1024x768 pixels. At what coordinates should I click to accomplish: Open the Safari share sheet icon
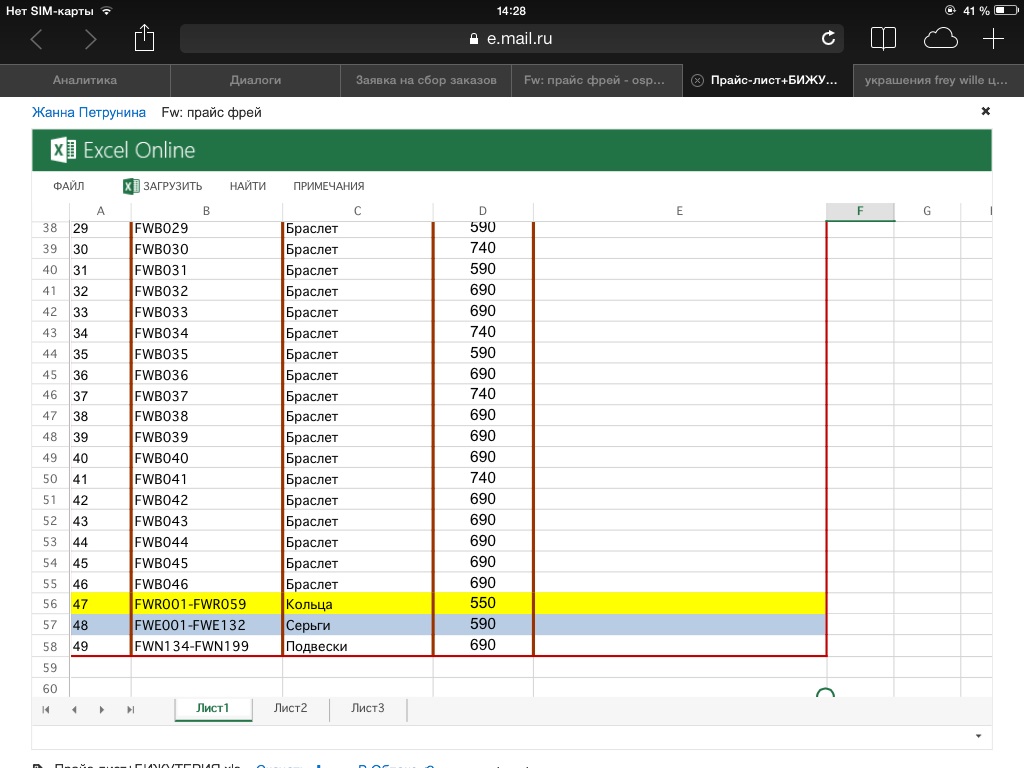(x=145, y=38)
